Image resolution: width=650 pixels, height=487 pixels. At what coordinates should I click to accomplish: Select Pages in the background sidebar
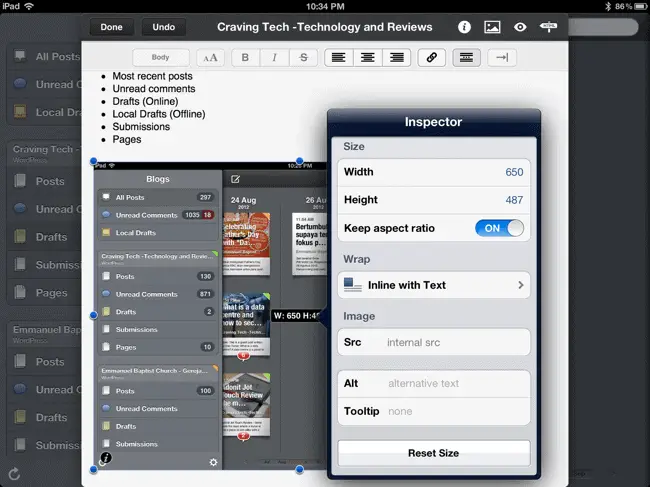(46, 293)
